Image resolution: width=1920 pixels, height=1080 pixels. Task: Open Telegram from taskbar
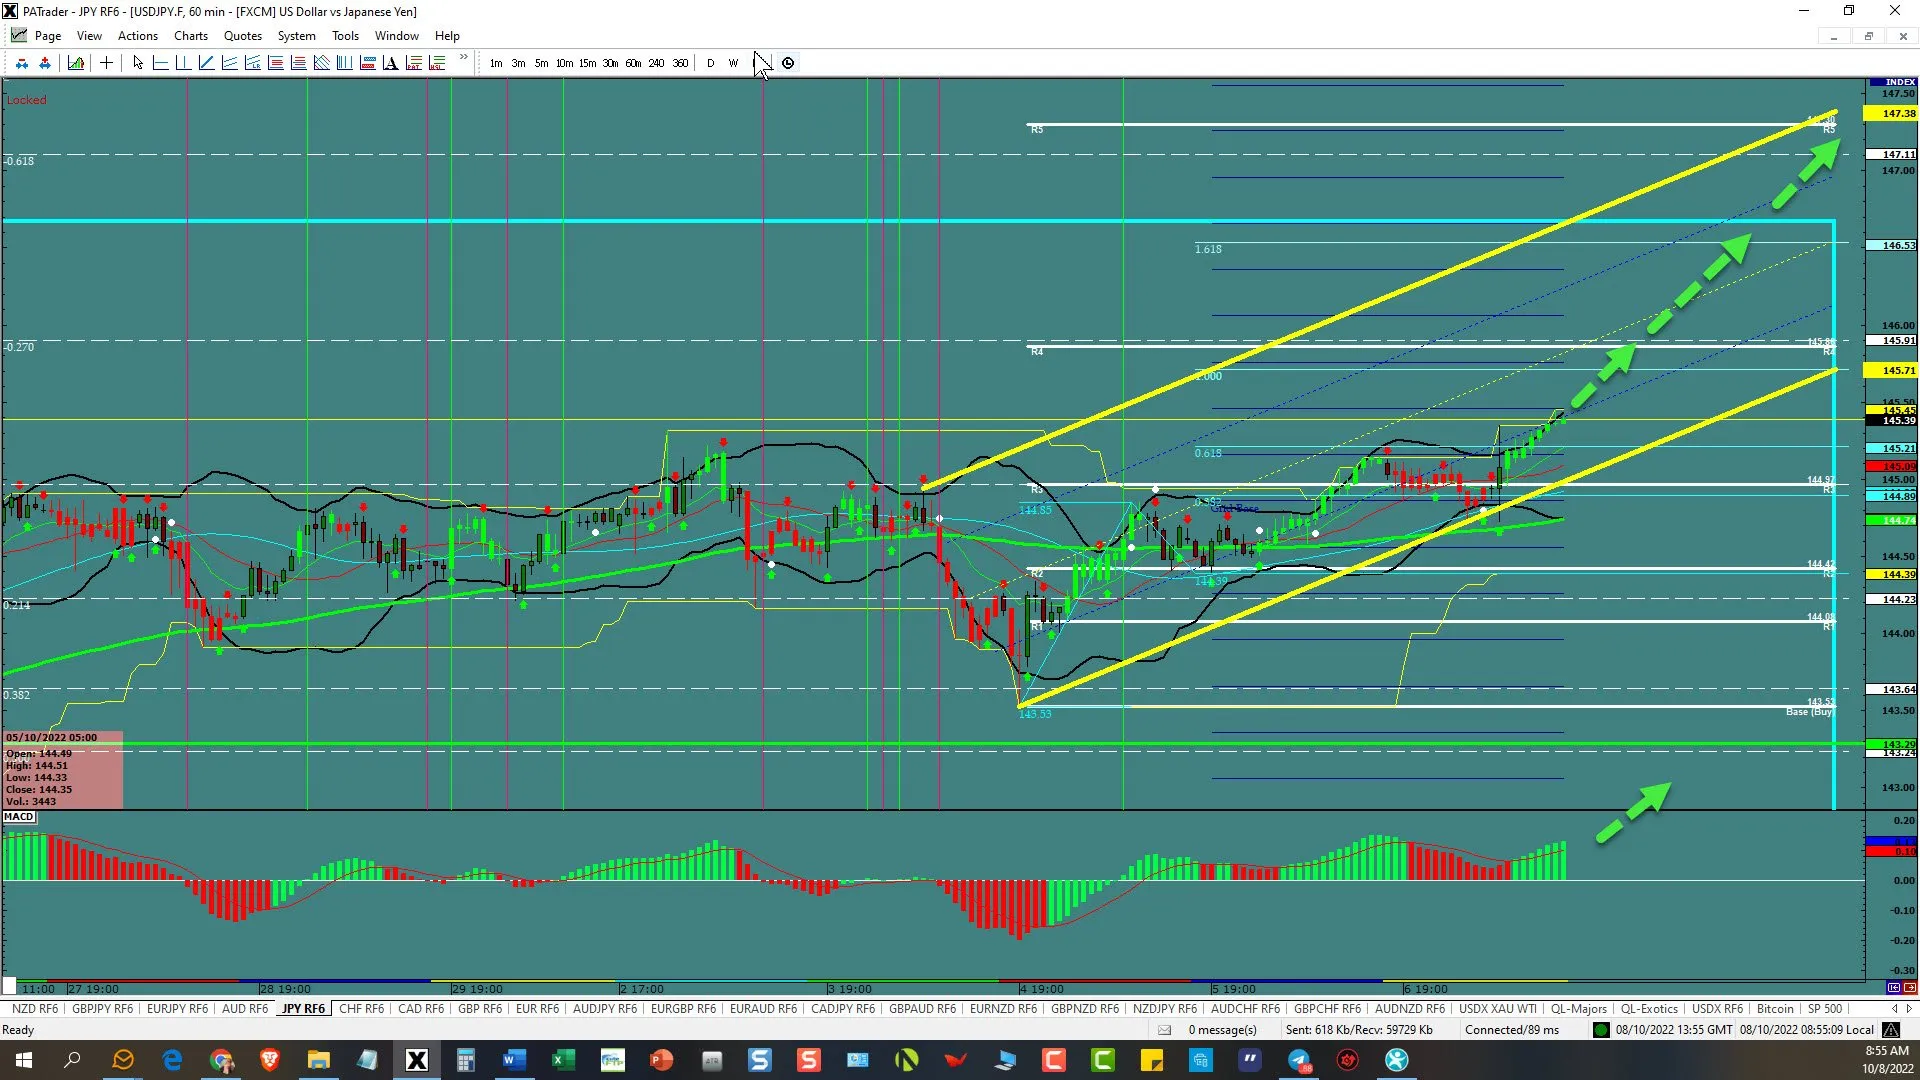tap(1298, 1060)
